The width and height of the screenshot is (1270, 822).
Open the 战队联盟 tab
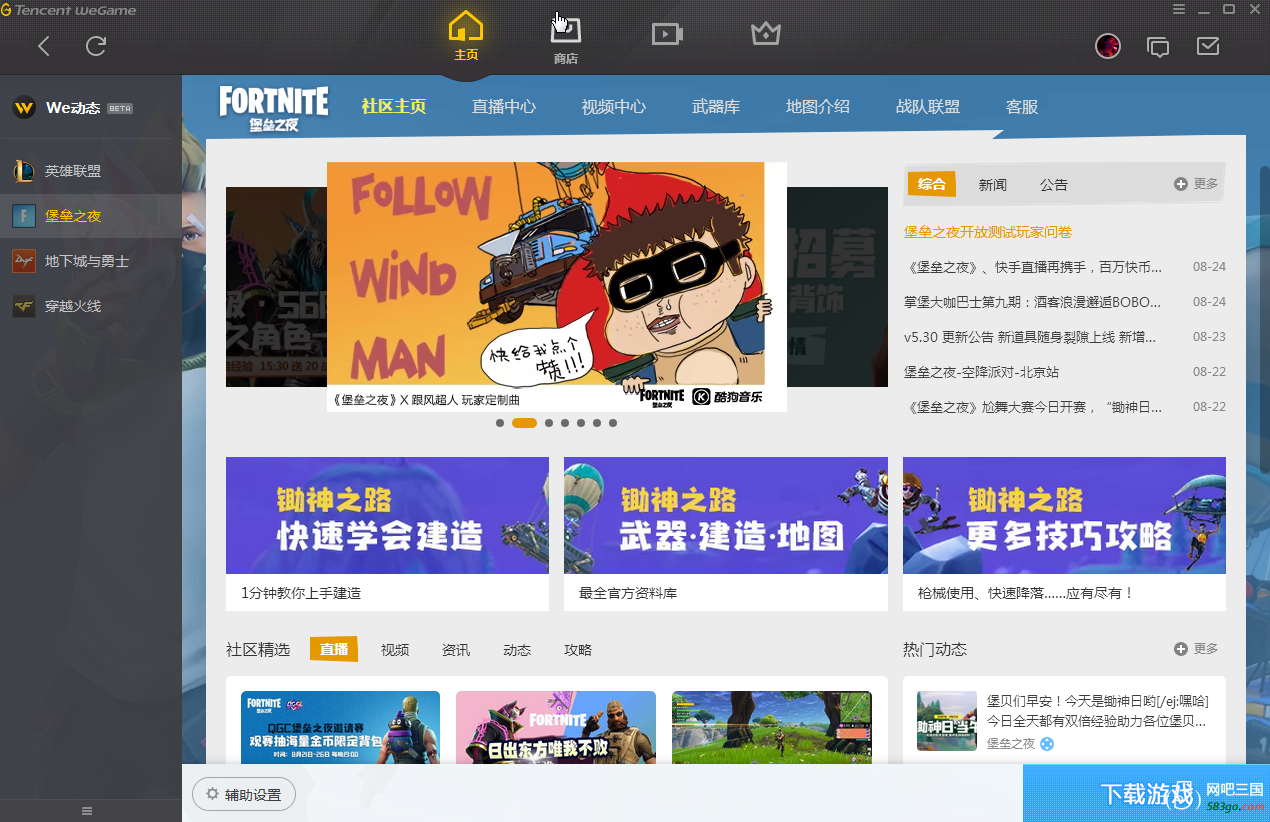(x=928, y=106)
